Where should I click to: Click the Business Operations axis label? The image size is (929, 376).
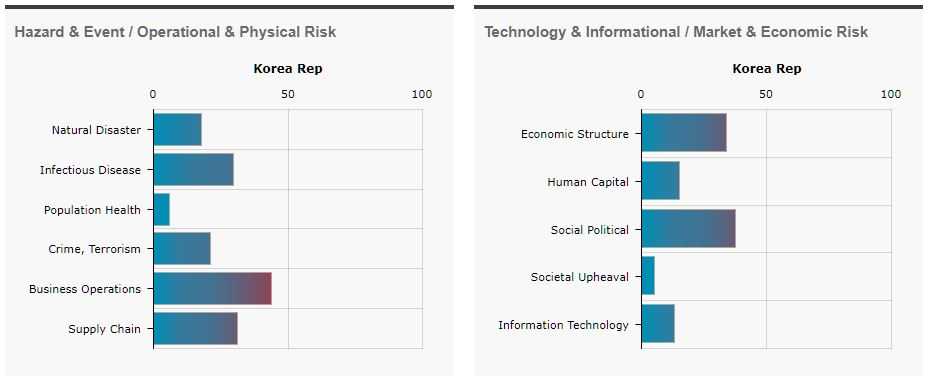click(x=85, y=289)
